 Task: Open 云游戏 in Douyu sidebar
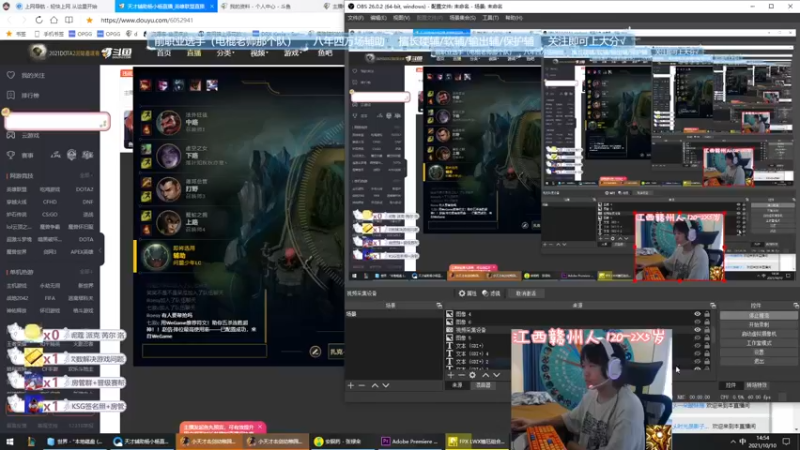click(30, 136)
